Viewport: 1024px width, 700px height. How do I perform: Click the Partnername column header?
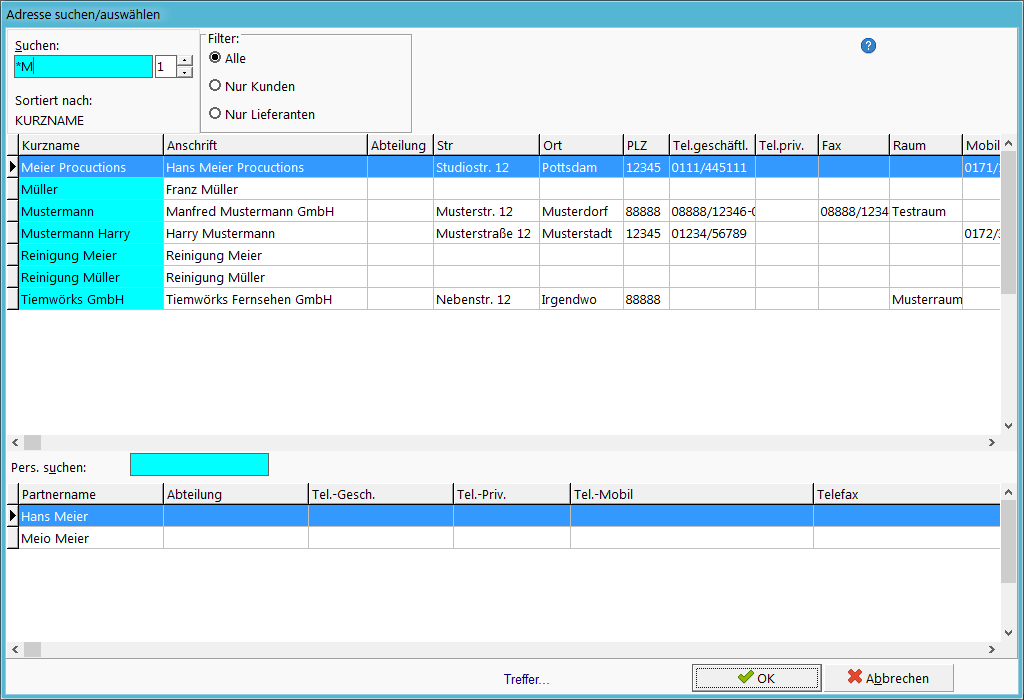point(91,494)
